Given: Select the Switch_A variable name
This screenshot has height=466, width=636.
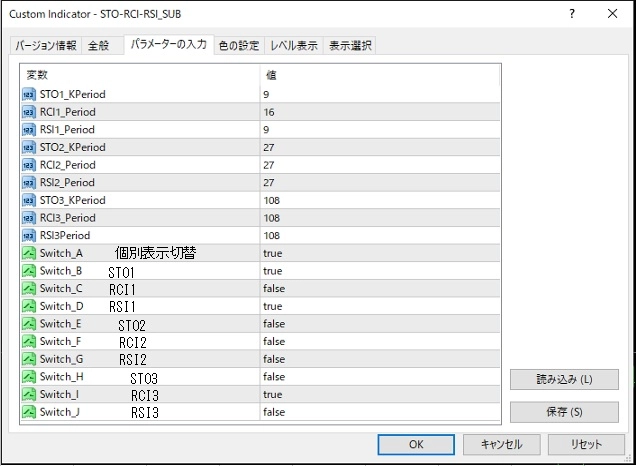Looking at the screenshot, I should coord(61,253).
